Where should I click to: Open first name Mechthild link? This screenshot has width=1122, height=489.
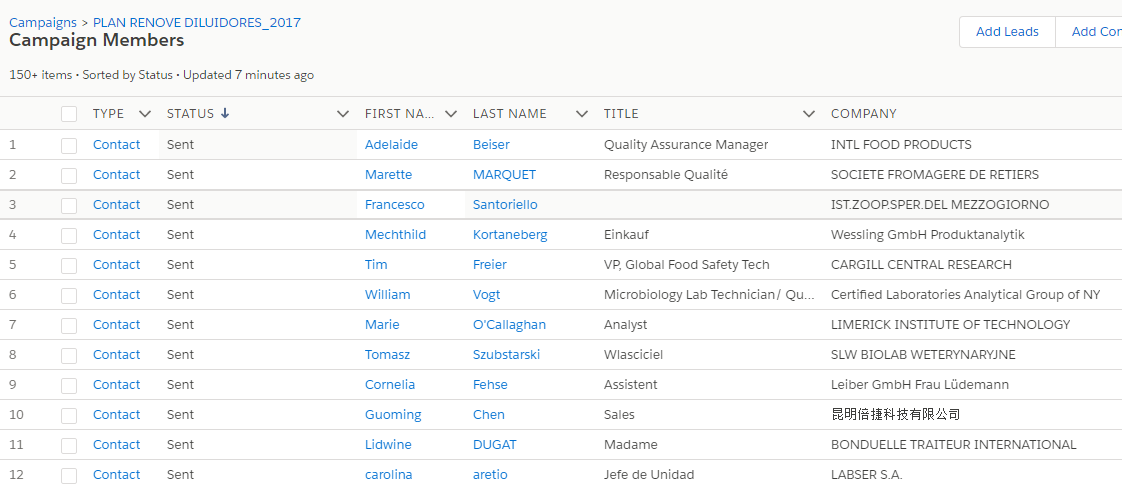(x=396, y=235)
